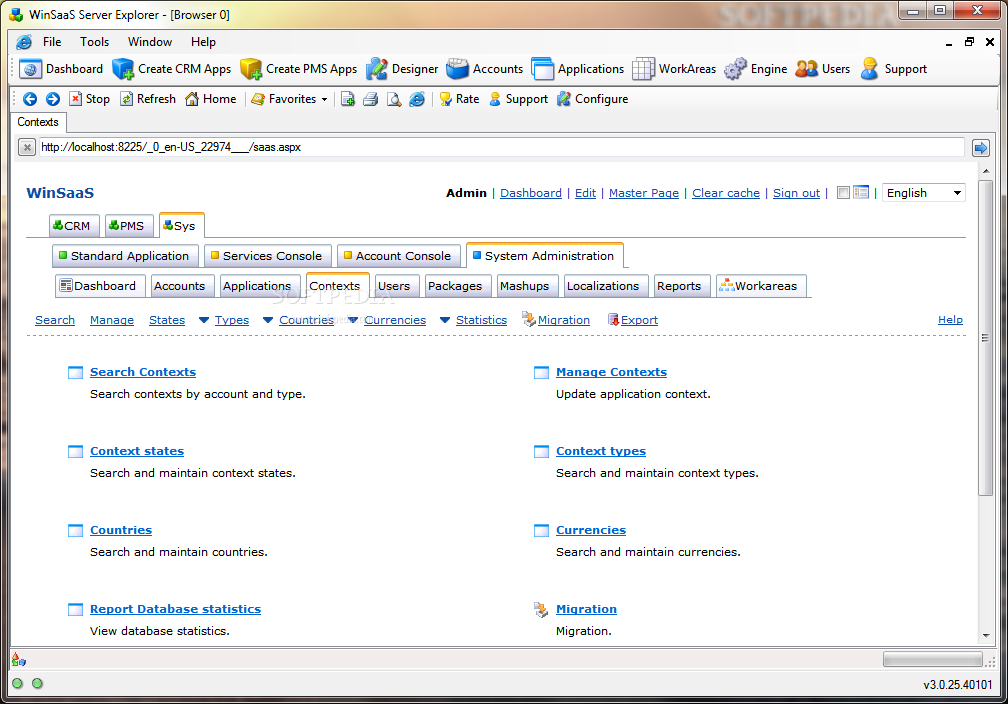Switch to the PMS tab

[x=129, y=226]
